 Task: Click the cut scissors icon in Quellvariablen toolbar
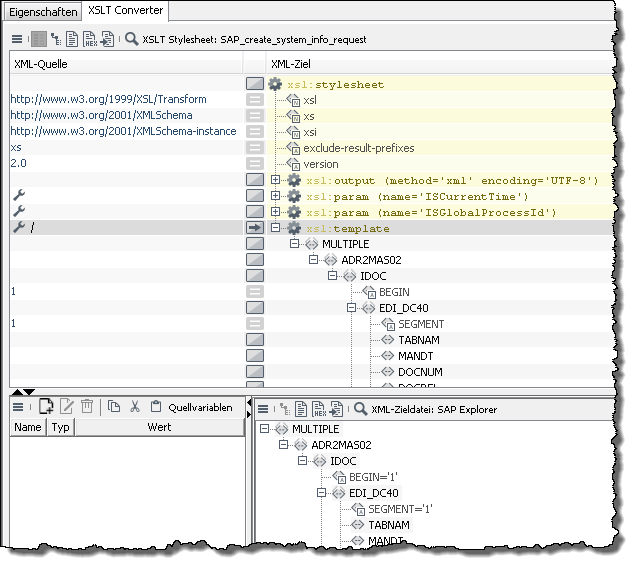coord(135,407)
